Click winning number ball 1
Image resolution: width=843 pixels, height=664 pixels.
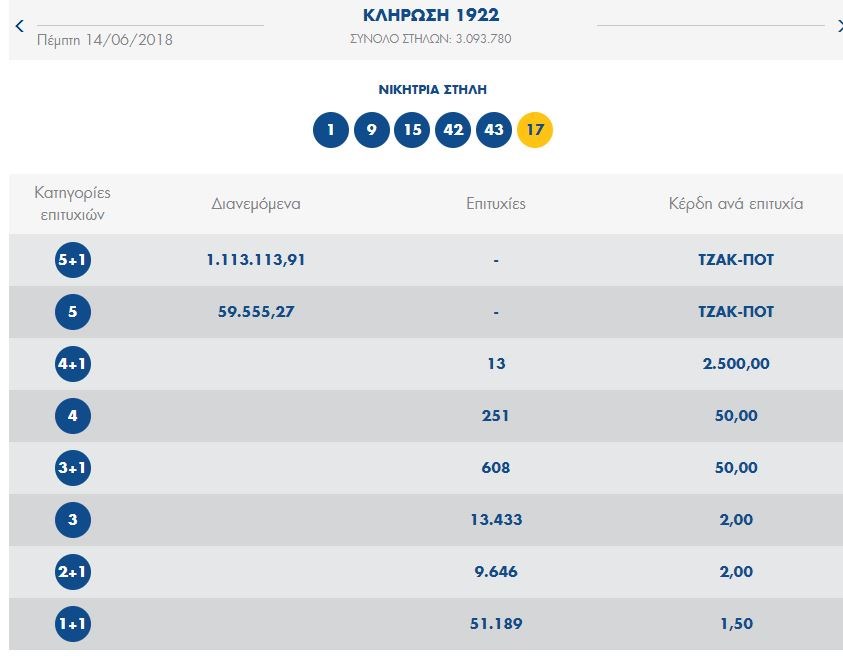[x=330, y=130]
